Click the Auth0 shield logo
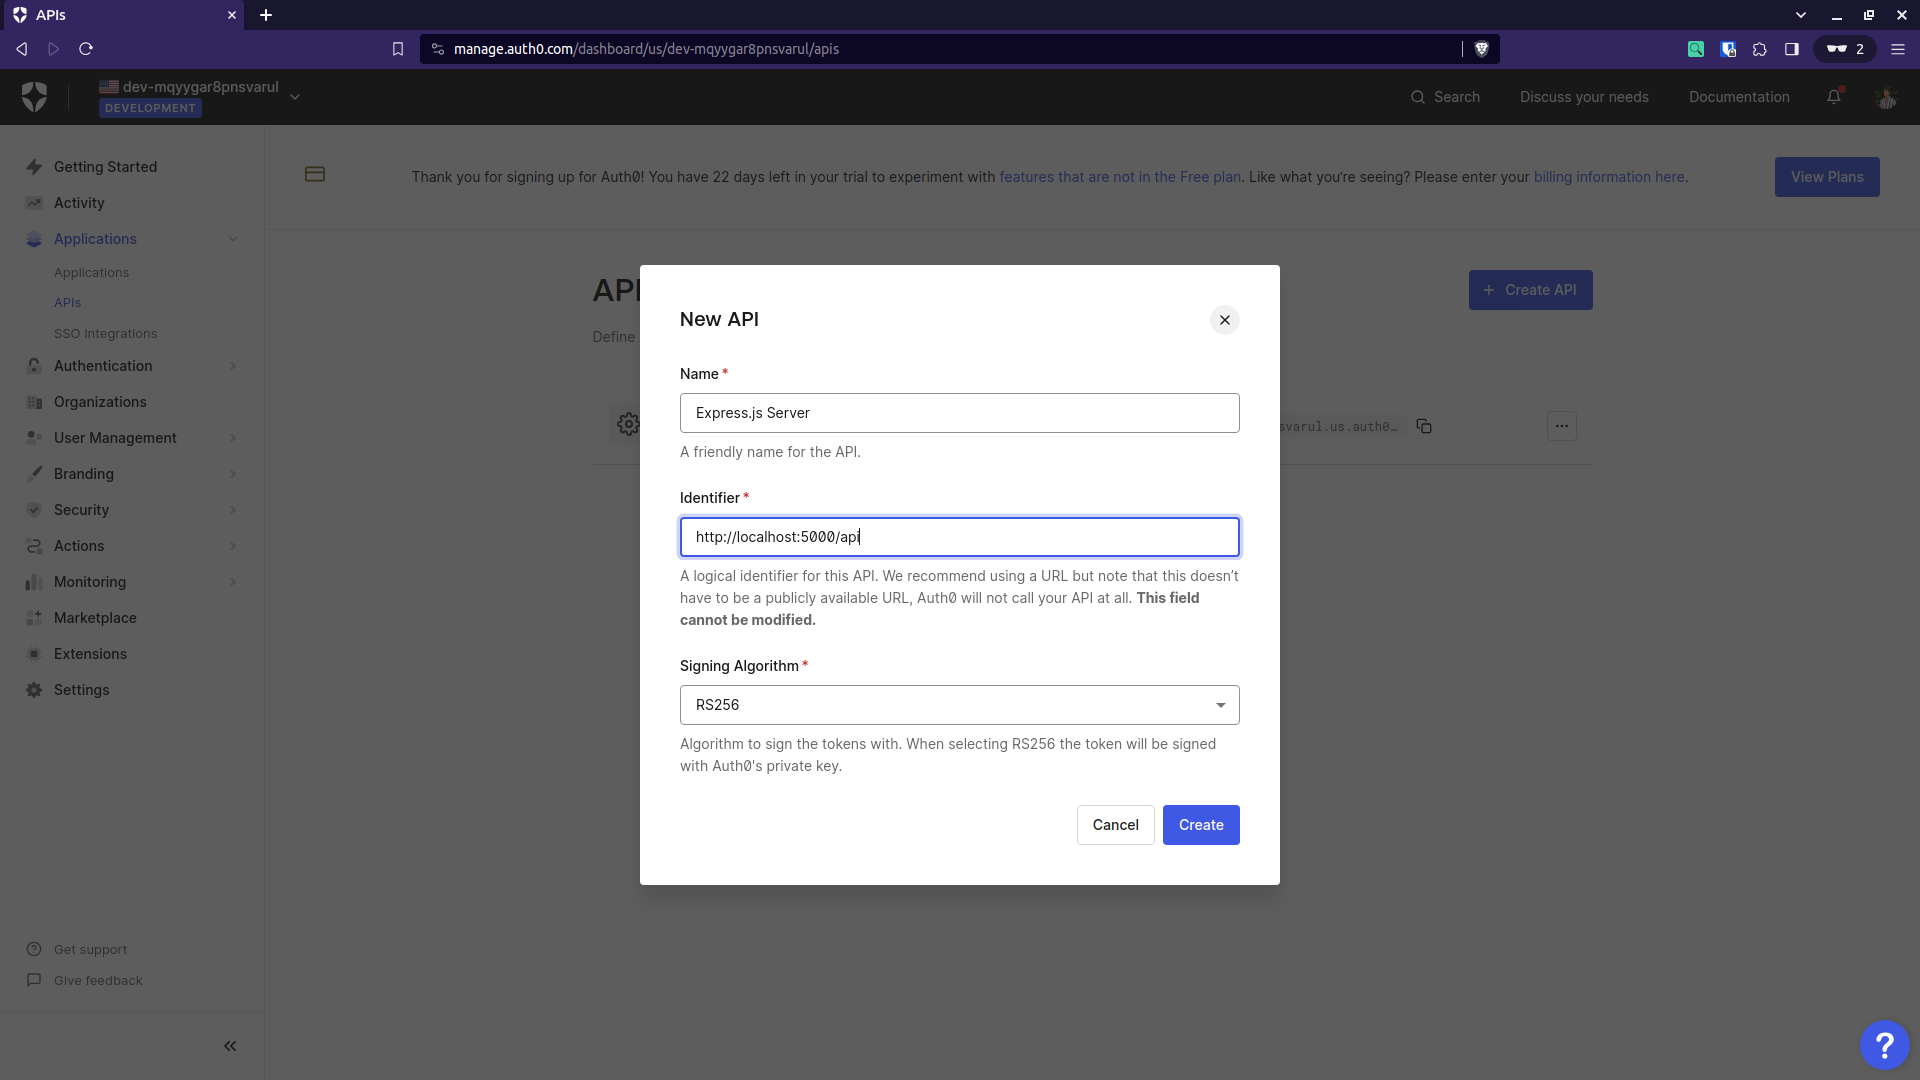This screenshot has height=1080, width=1920. (35, 96)
